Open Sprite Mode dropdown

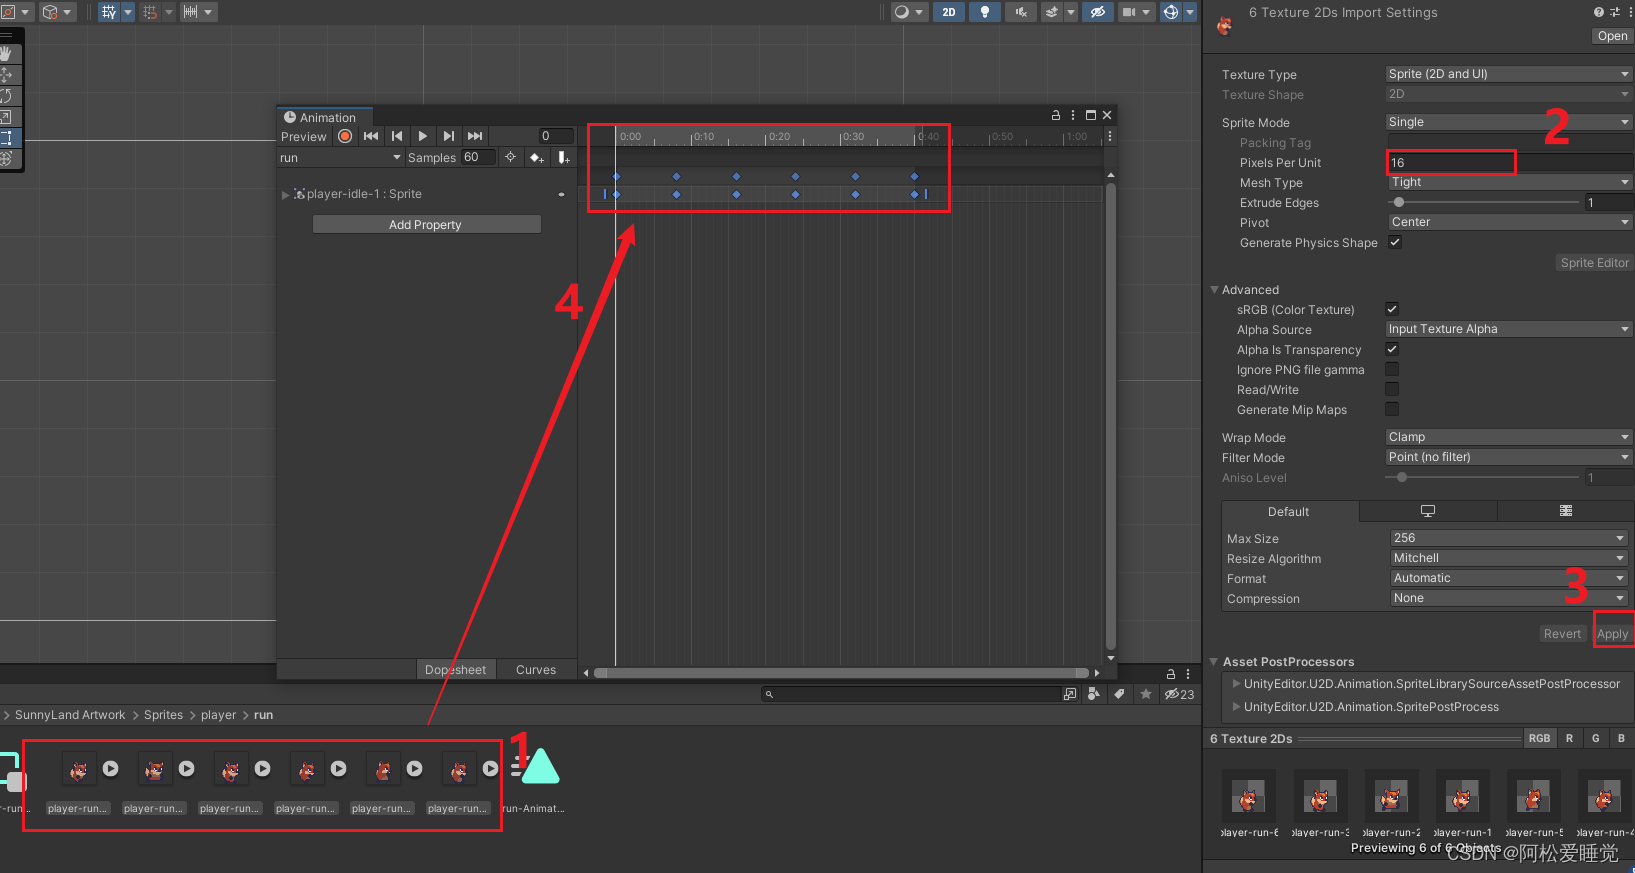tap(1509, 122)
